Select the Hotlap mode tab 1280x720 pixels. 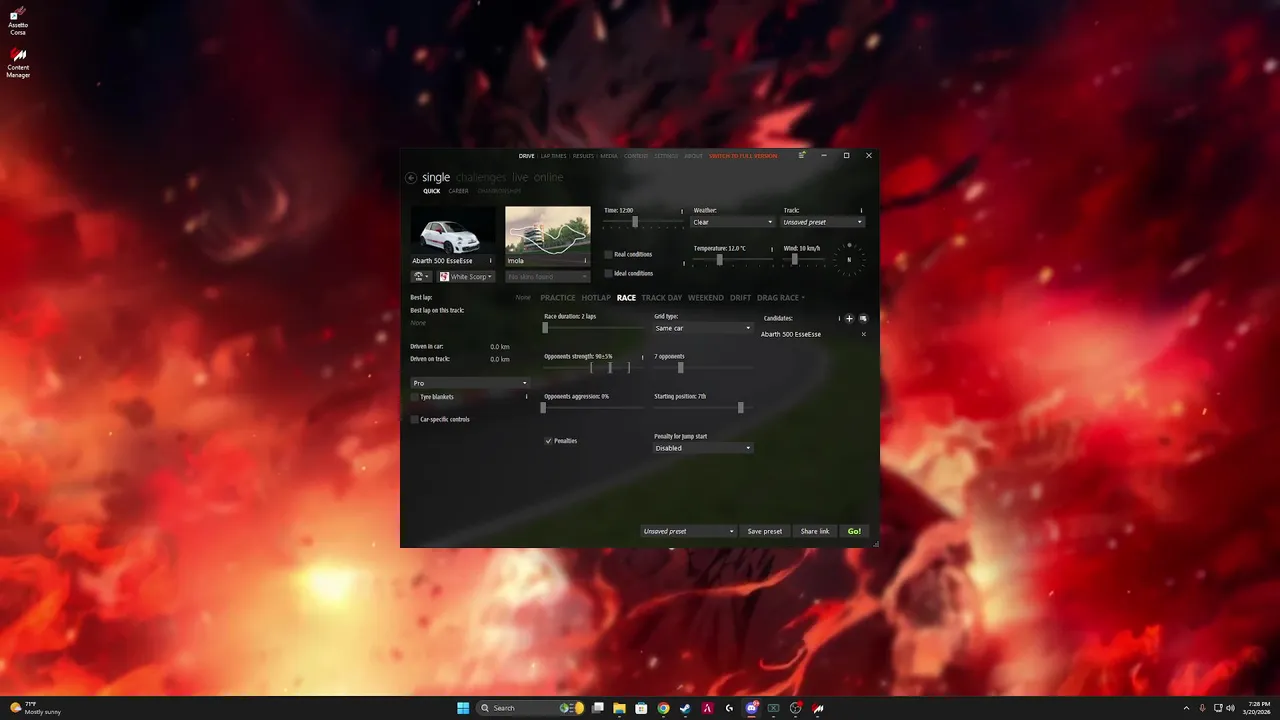coord(596,298)
